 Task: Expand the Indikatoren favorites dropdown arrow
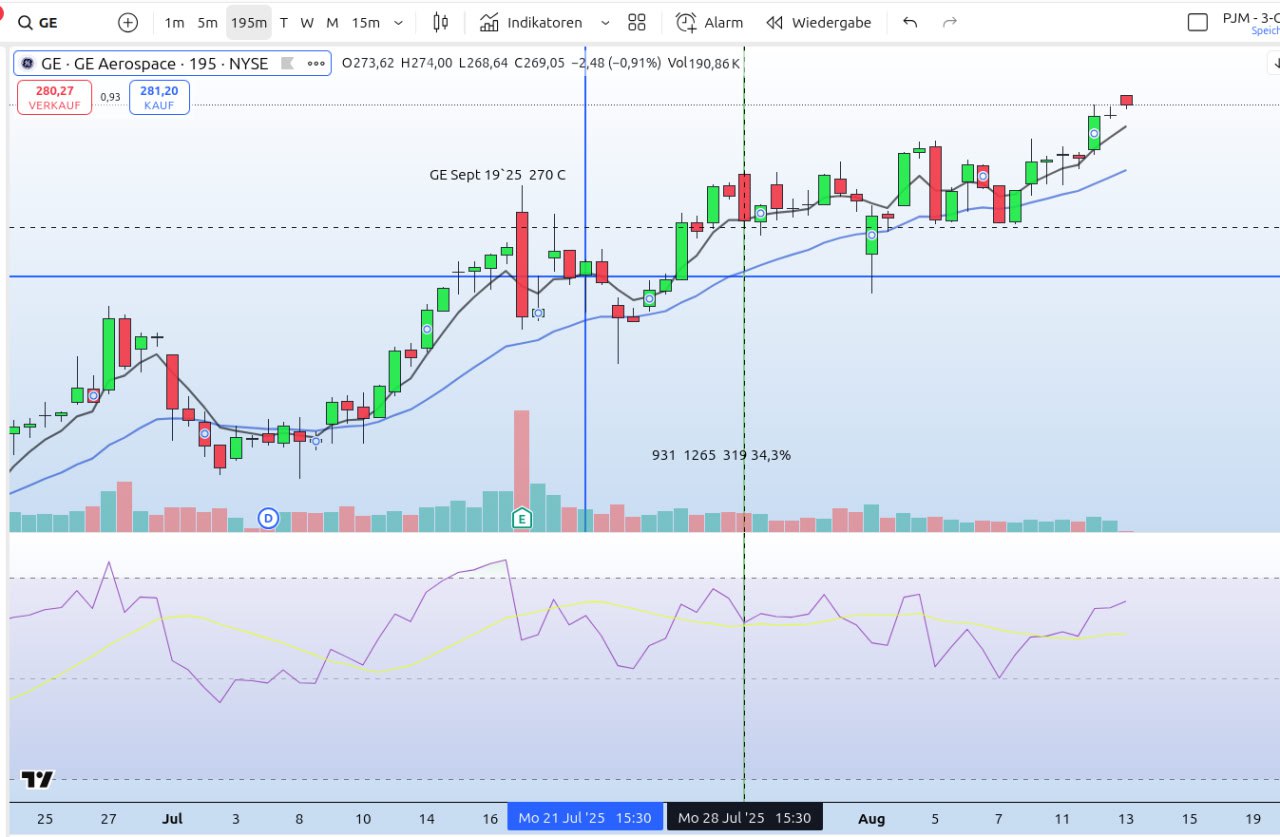pos(605,22)
